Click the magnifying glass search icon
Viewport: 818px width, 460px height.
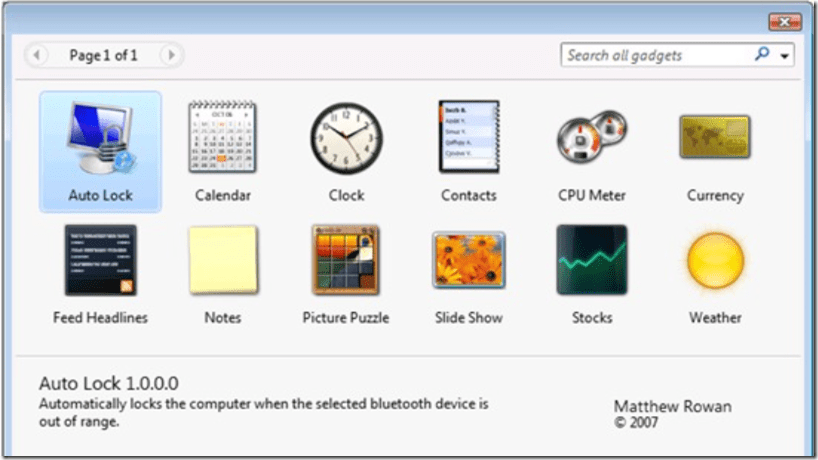click(x=762, y=55)
